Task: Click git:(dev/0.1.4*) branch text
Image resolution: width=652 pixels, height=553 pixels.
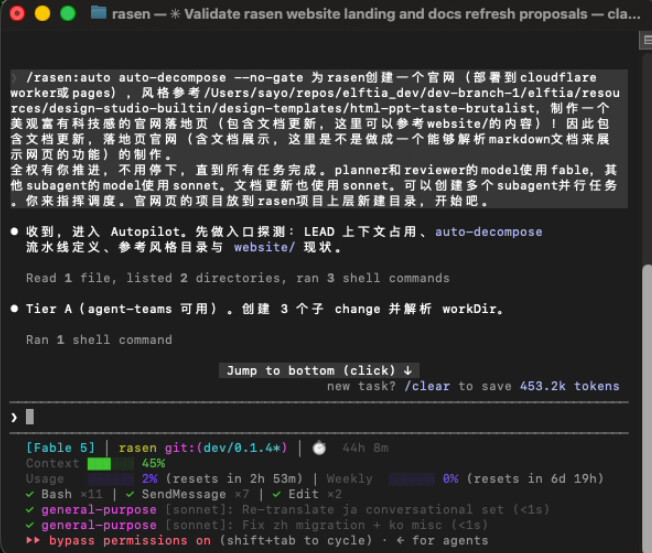Action: pyautogui.click(x=226, y=448)
